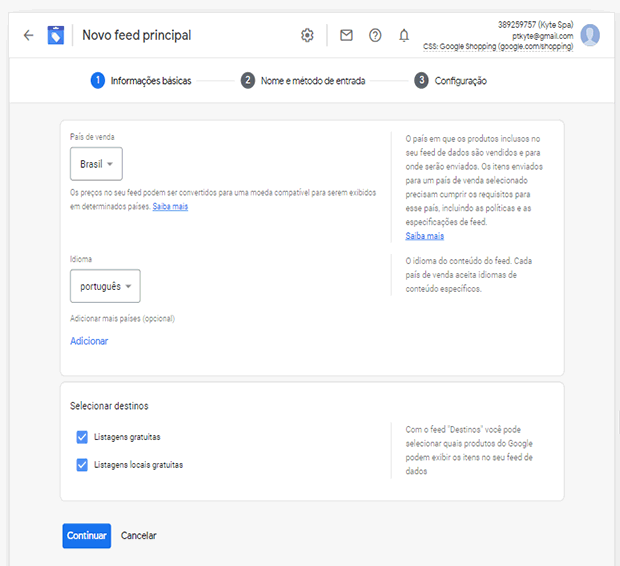Click the Selecionar destinos heading
This screenshot has width=620, height=566.
[109, 406]
